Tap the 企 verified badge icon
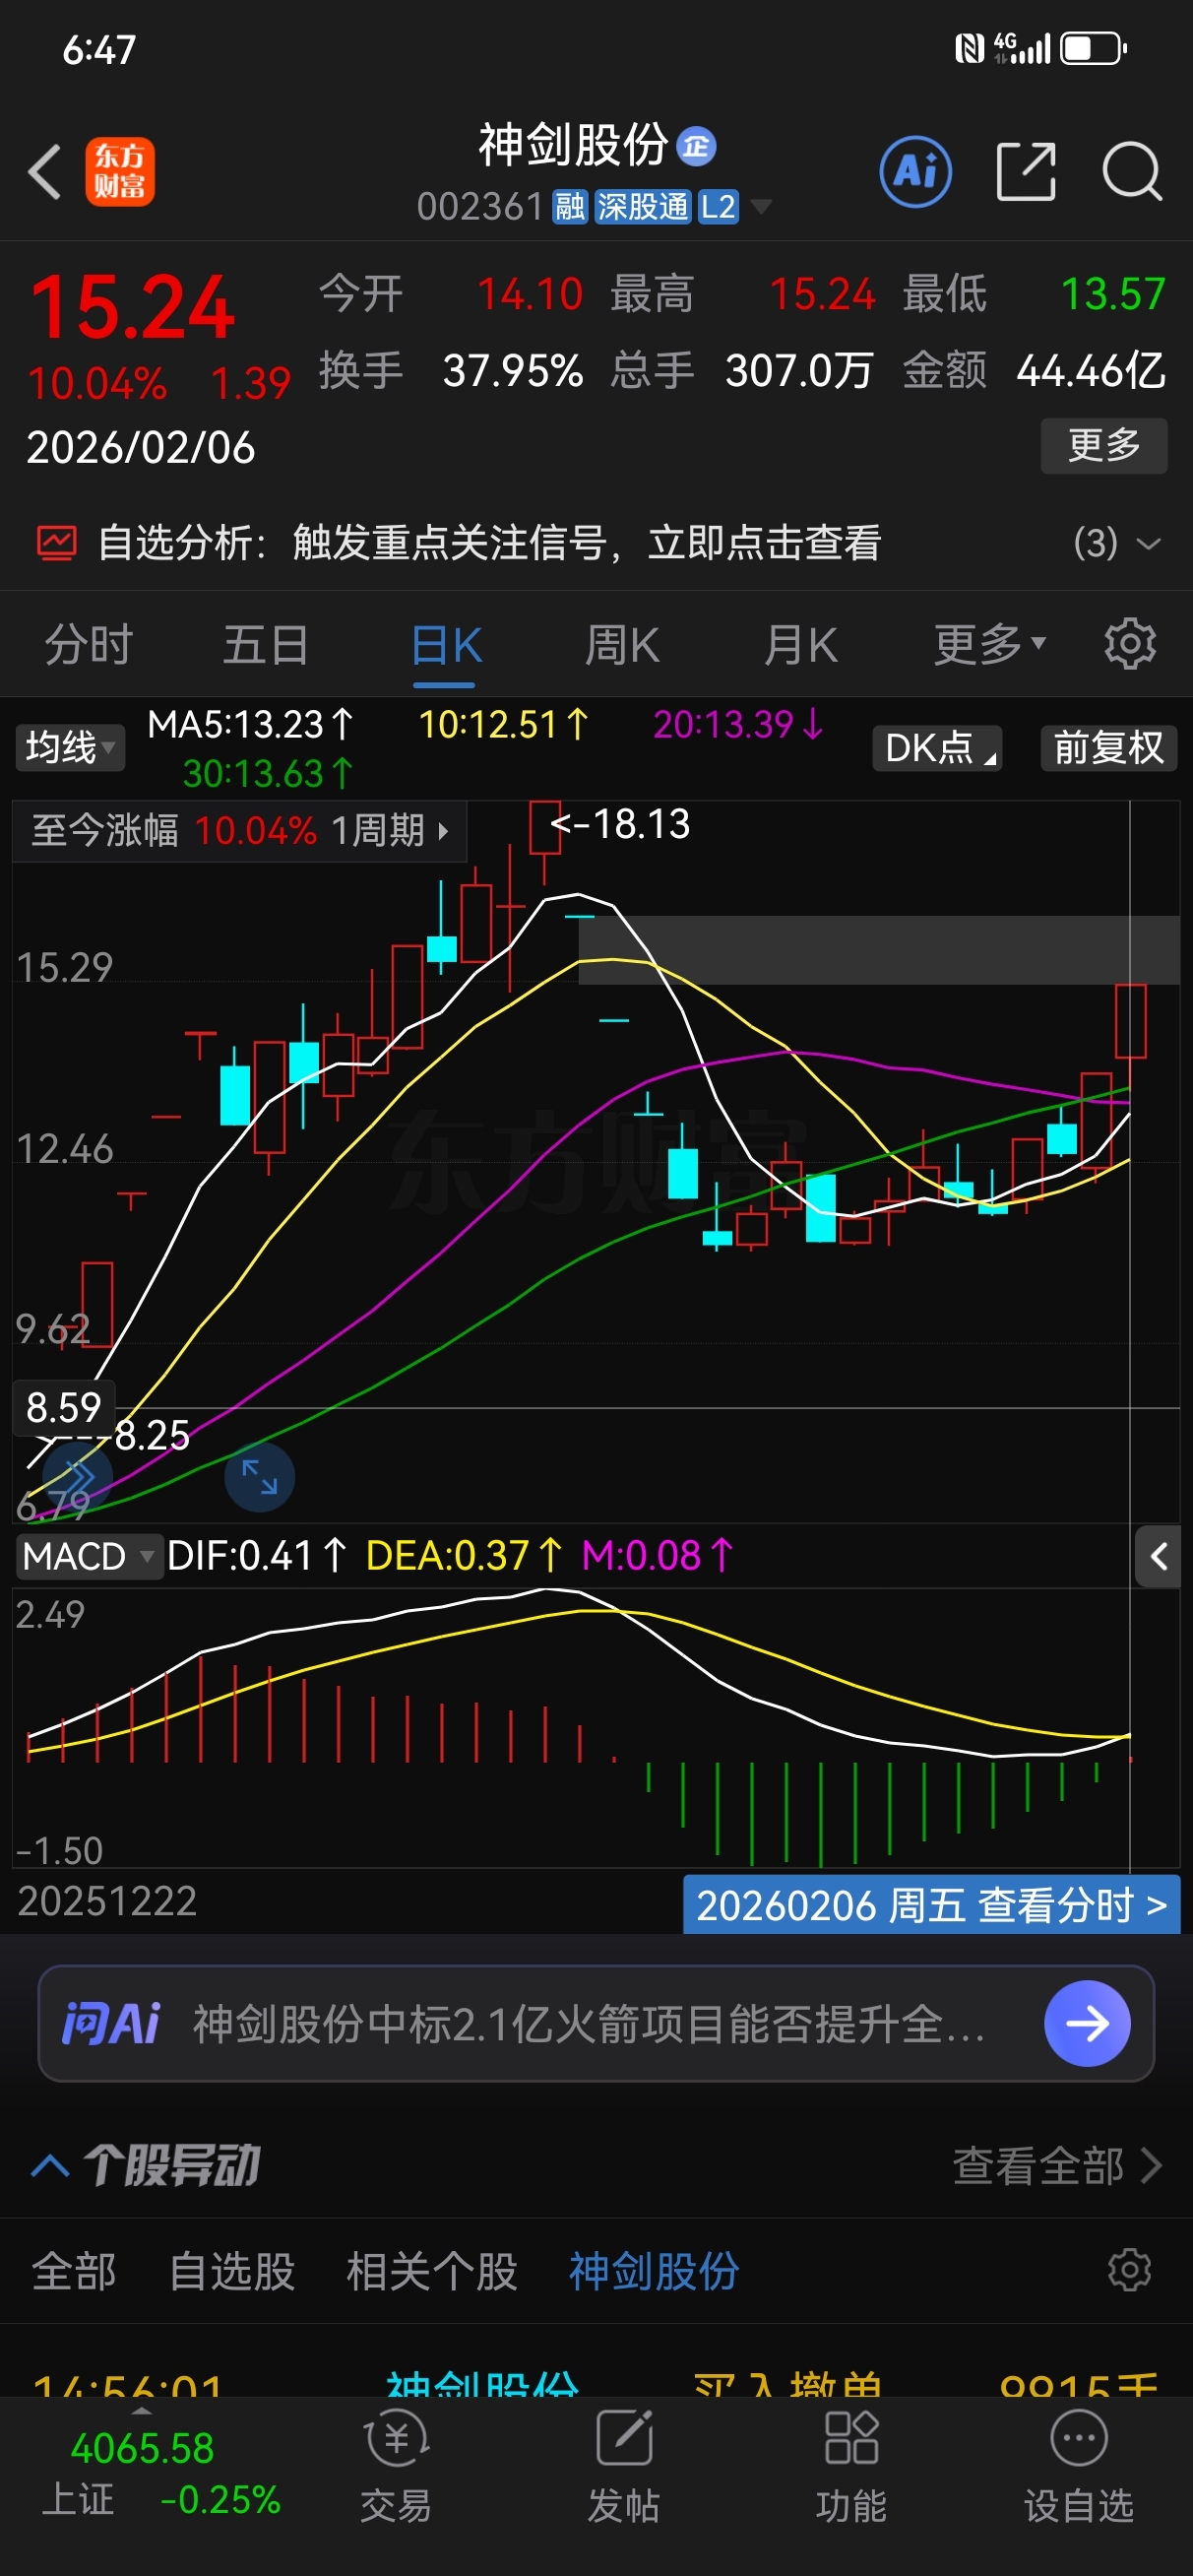Image resolution: width=1193 pixels, height=2576 pixels. (696, 147)
